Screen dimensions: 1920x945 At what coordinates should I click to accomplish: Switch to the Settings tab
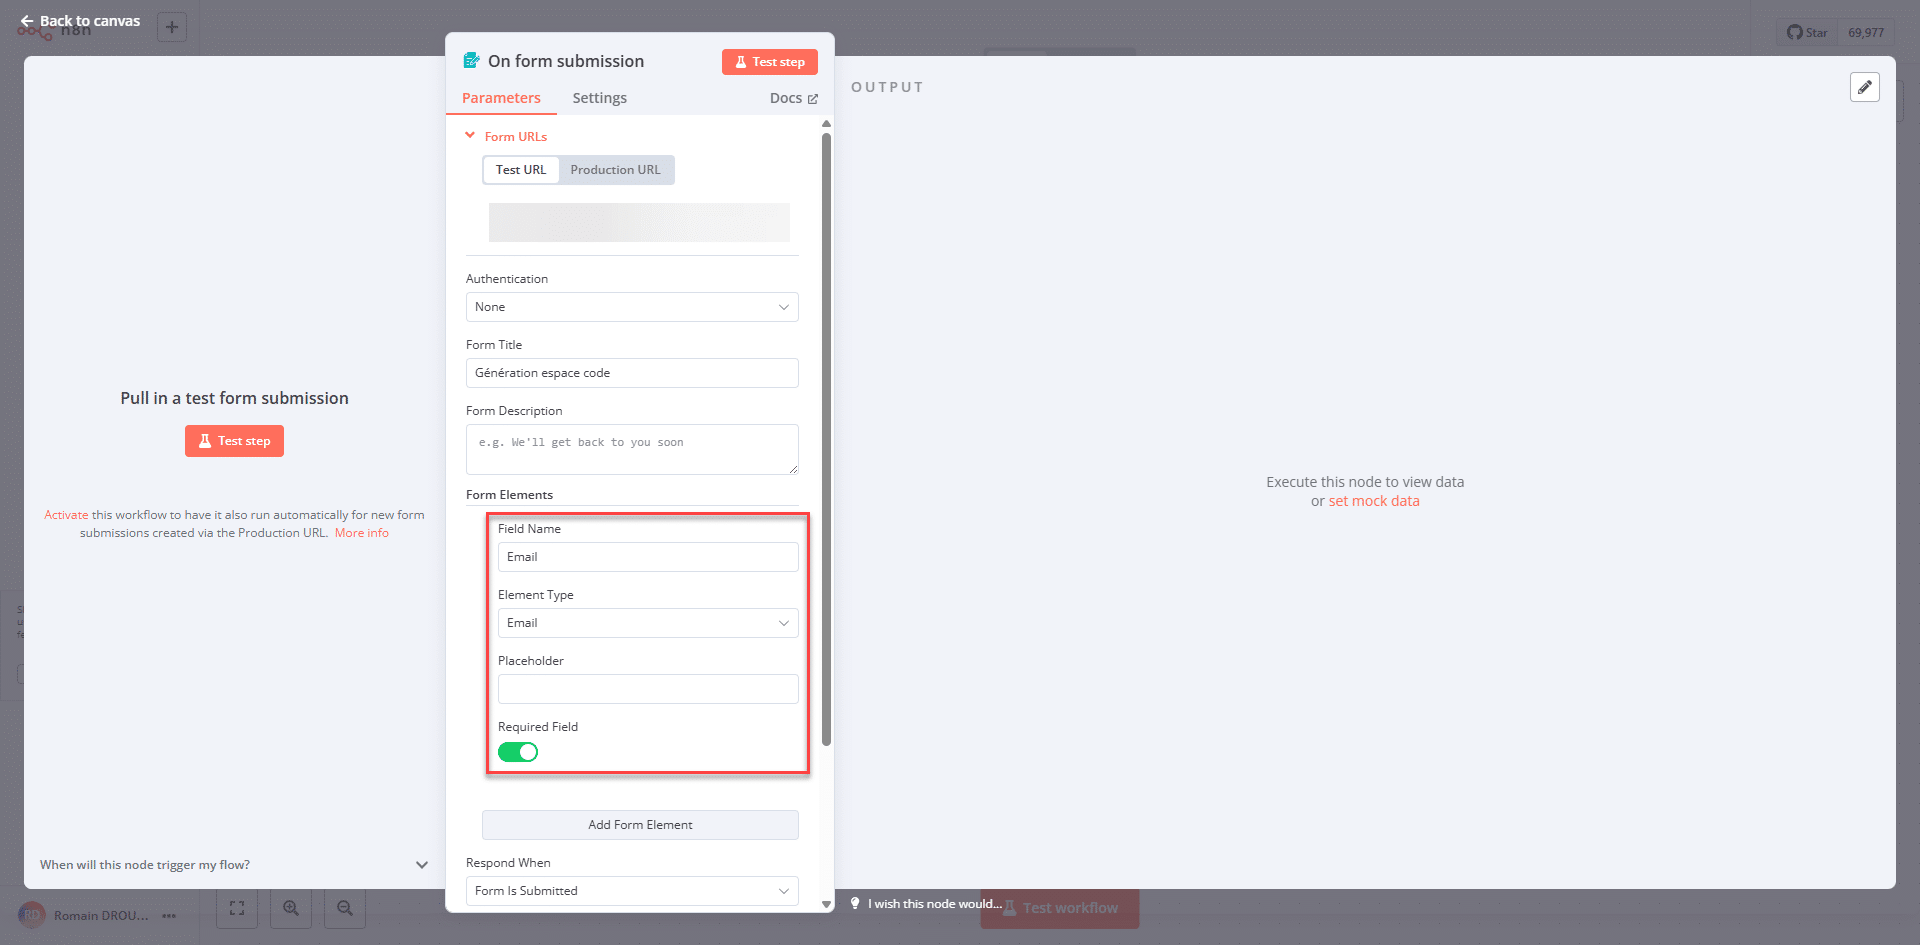599,98
